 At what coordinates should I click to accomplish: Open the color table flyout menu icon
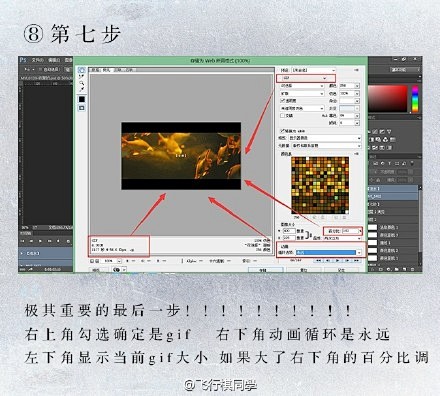356,154
